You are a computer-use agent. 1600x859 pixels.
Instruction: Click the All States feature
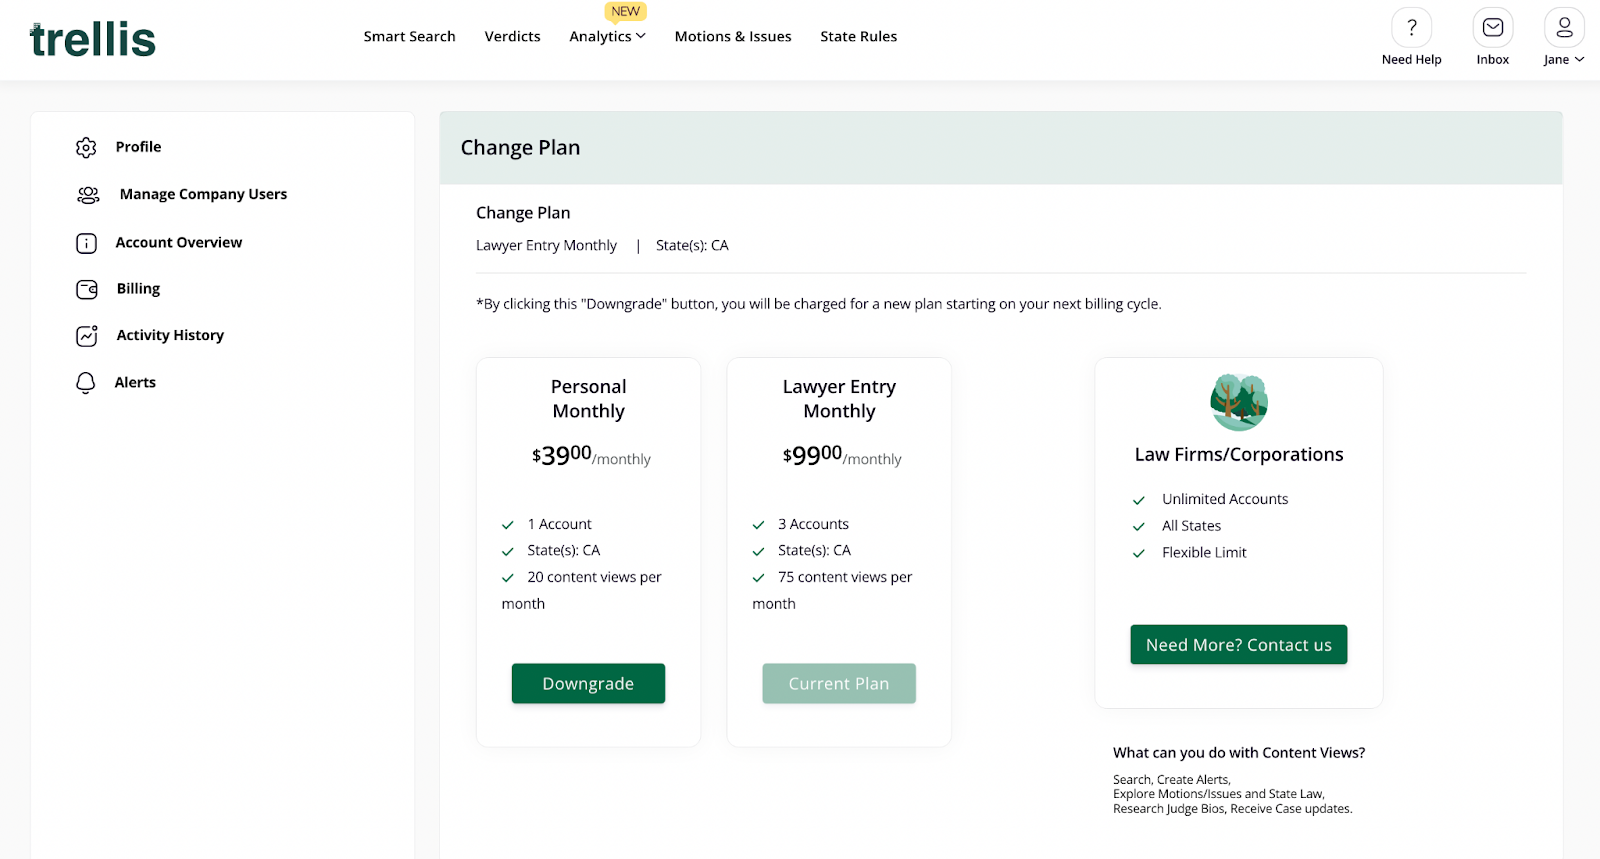(x=1191, y=526)
